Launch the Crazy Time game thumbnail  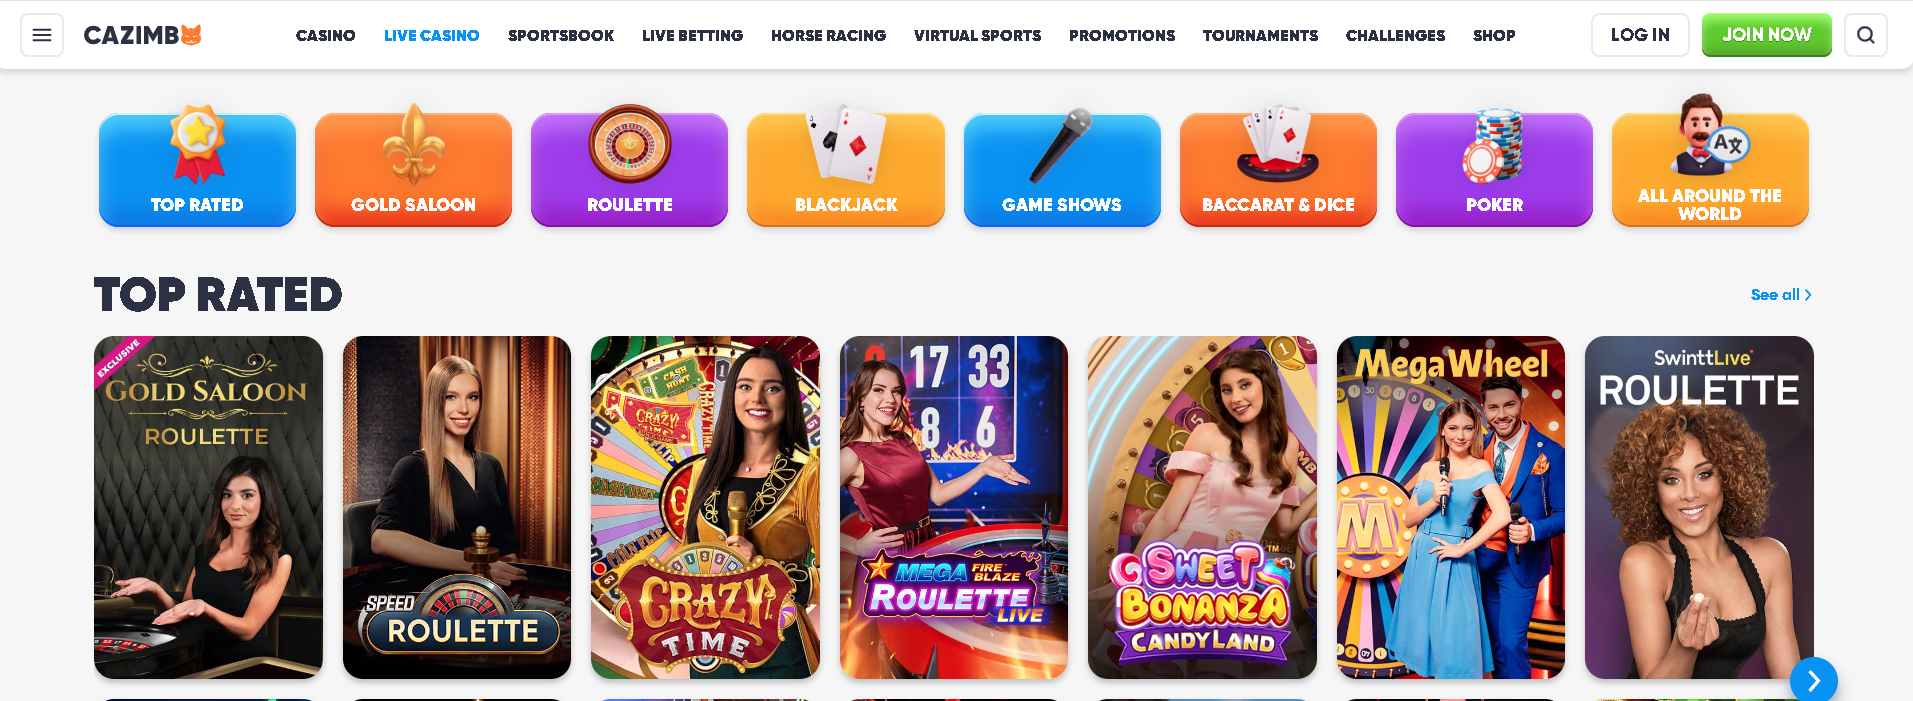pyautogui.click(x=705, y=507)
